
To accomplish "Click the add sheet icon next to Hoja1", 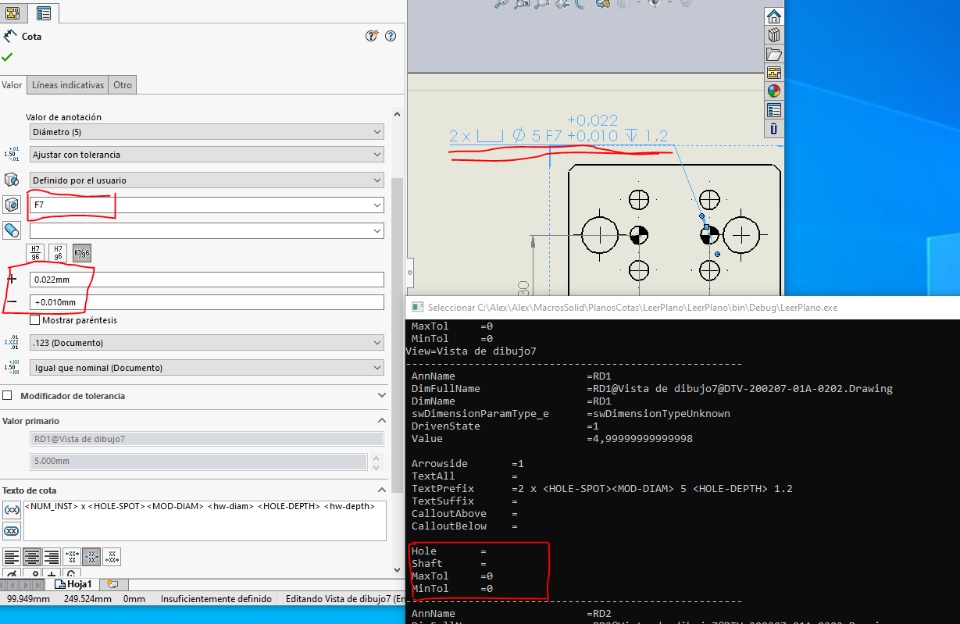I will click(x=113, y=584).
